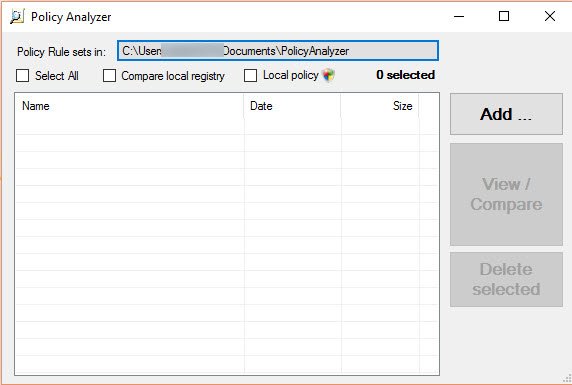Click the Compare local registry label
Image resolution: width=572 pixels, height=385 pixels.
[x=173, y=76]
